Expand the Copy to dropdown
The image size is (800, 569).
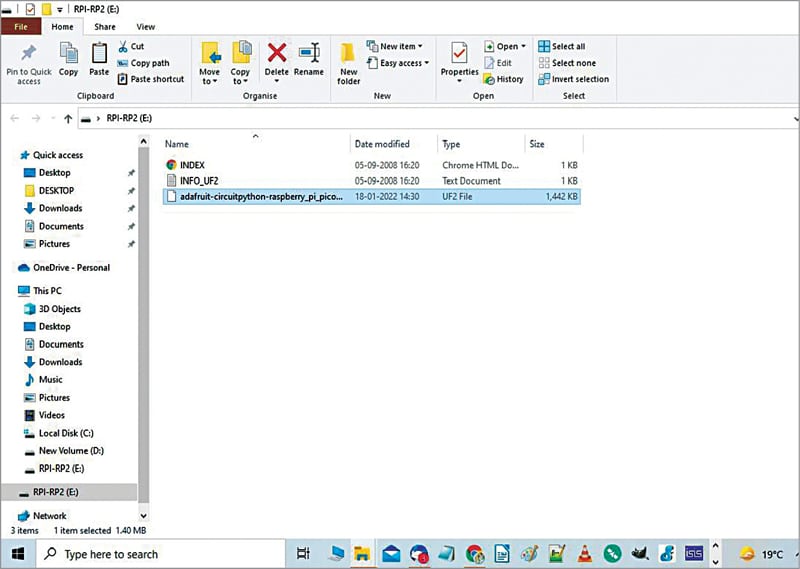241,80
